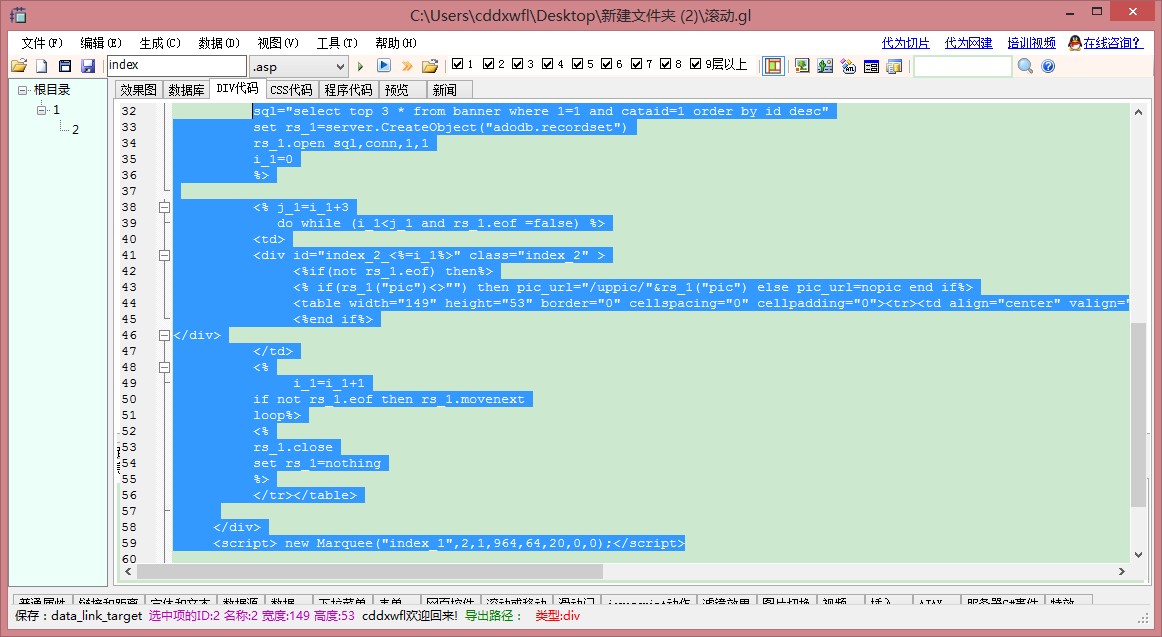This screenshot has width=1162, height=637.
Task: Open the .asp file extension dropdown
Action: point(339,67)
